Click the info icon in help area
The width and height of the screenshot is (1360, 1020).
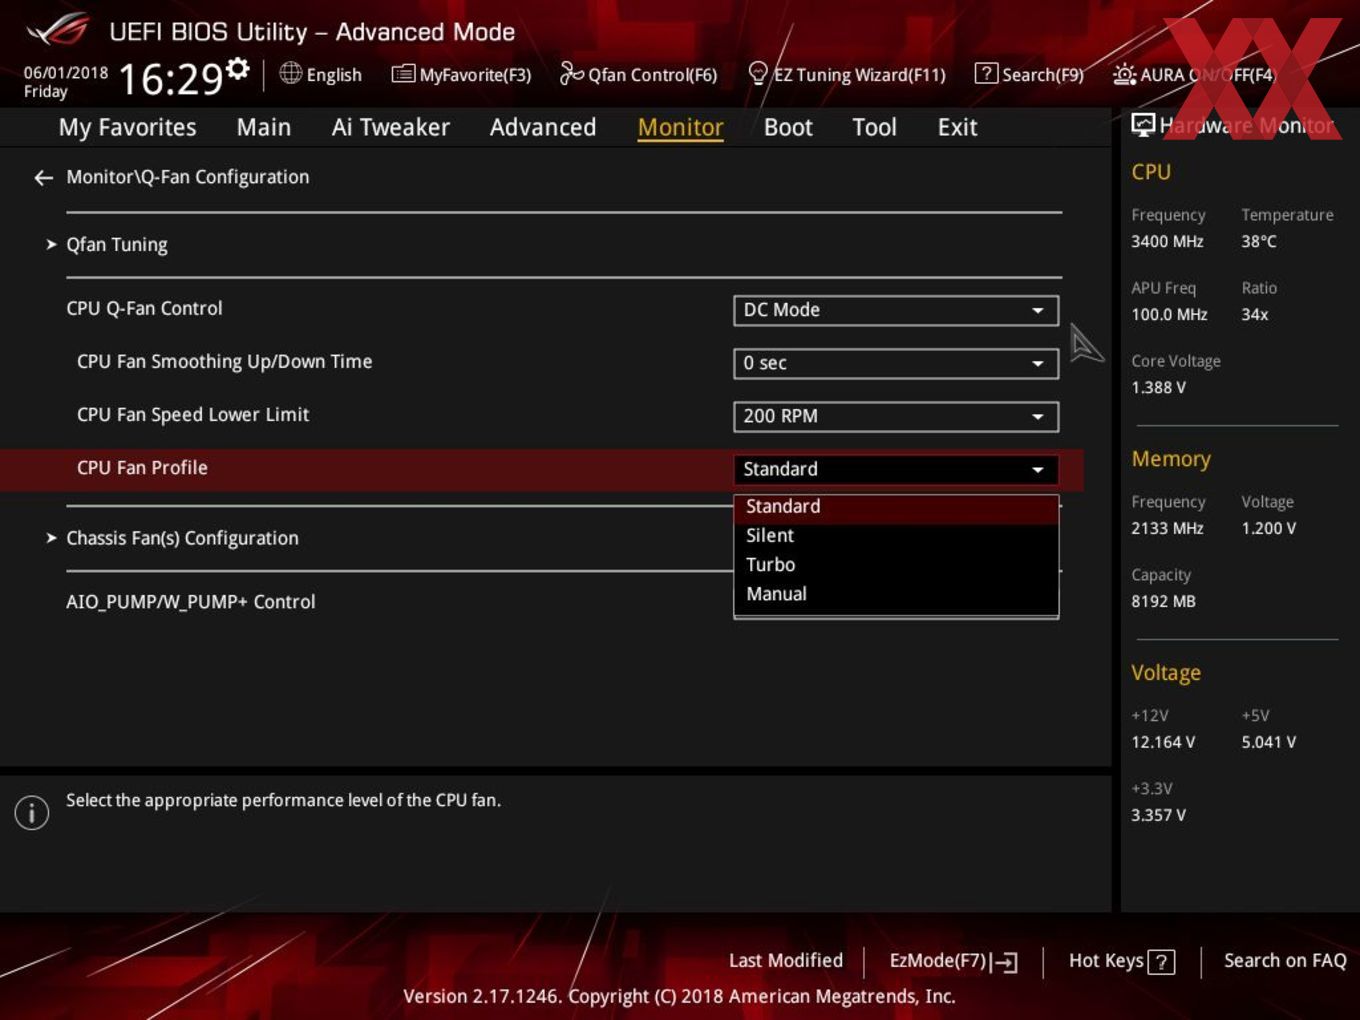click(32, 812)
